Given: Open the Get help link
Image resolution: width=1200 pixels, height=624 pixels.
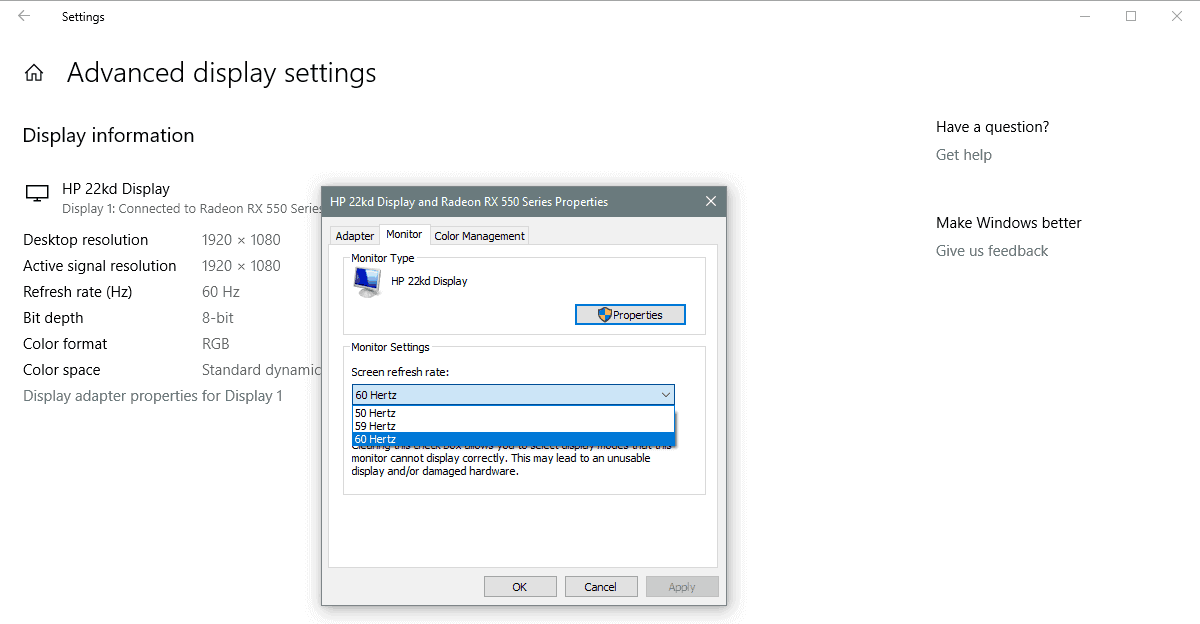Looking at the screenshot, I should click(x=964, y=155).
